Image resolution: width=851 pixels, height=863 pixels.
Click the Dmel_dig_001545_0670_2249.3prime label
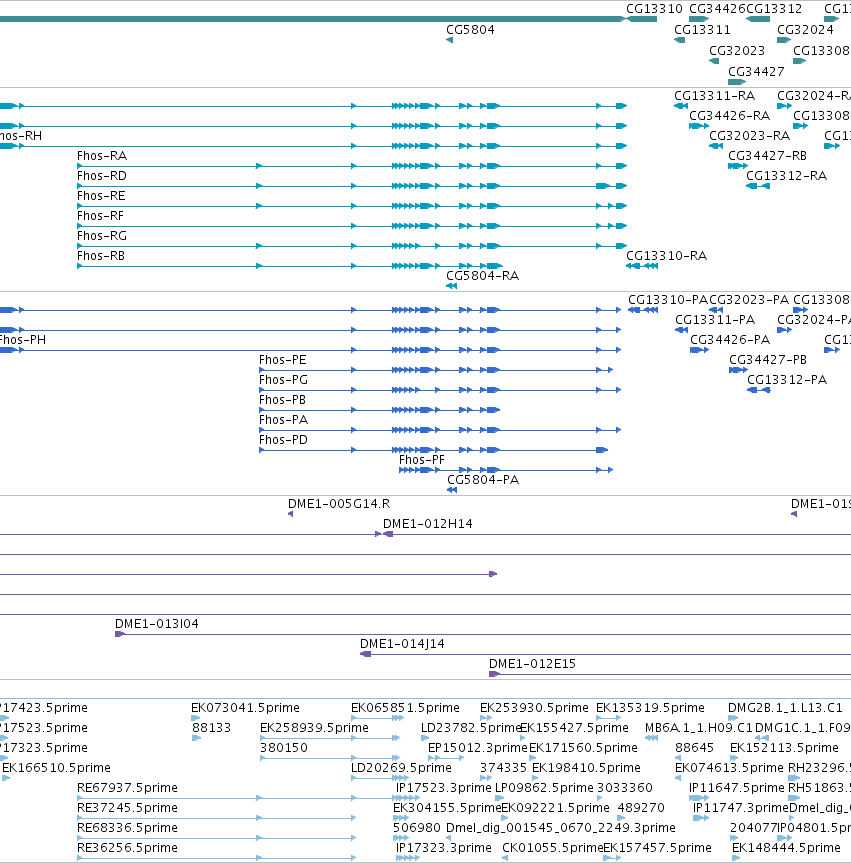[560, 828]
